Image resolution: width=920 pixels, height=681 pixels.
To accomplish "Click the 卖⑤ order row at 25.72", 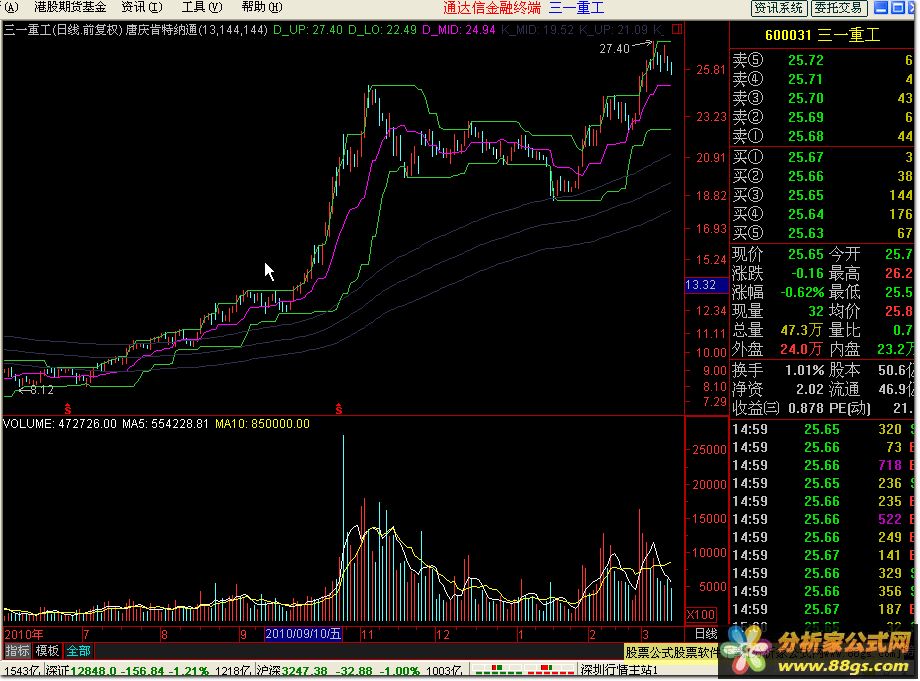I will (x=823, y=60).
